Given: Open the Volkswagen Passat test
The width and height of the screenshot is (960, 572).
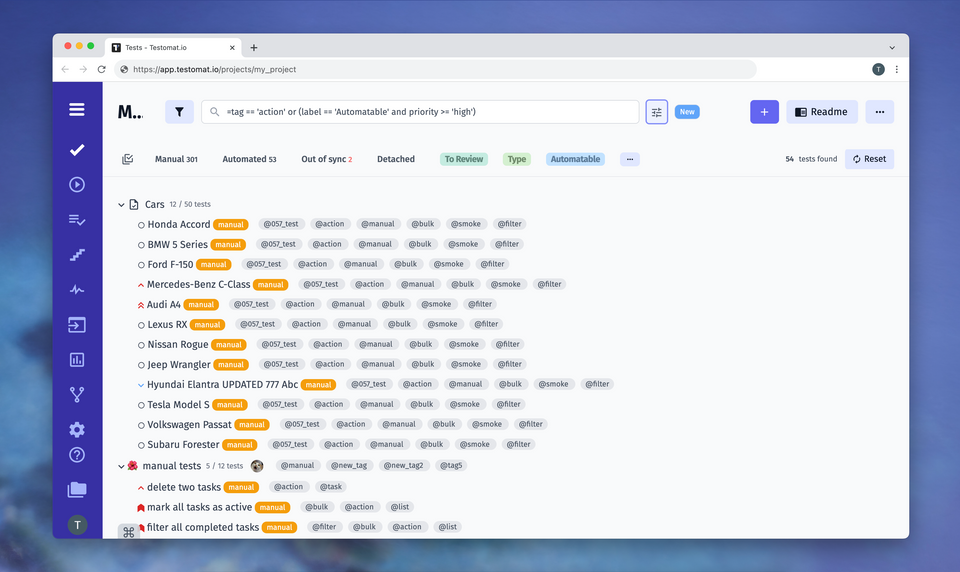Looking at the screenshot, I should (x=189, y=425).
